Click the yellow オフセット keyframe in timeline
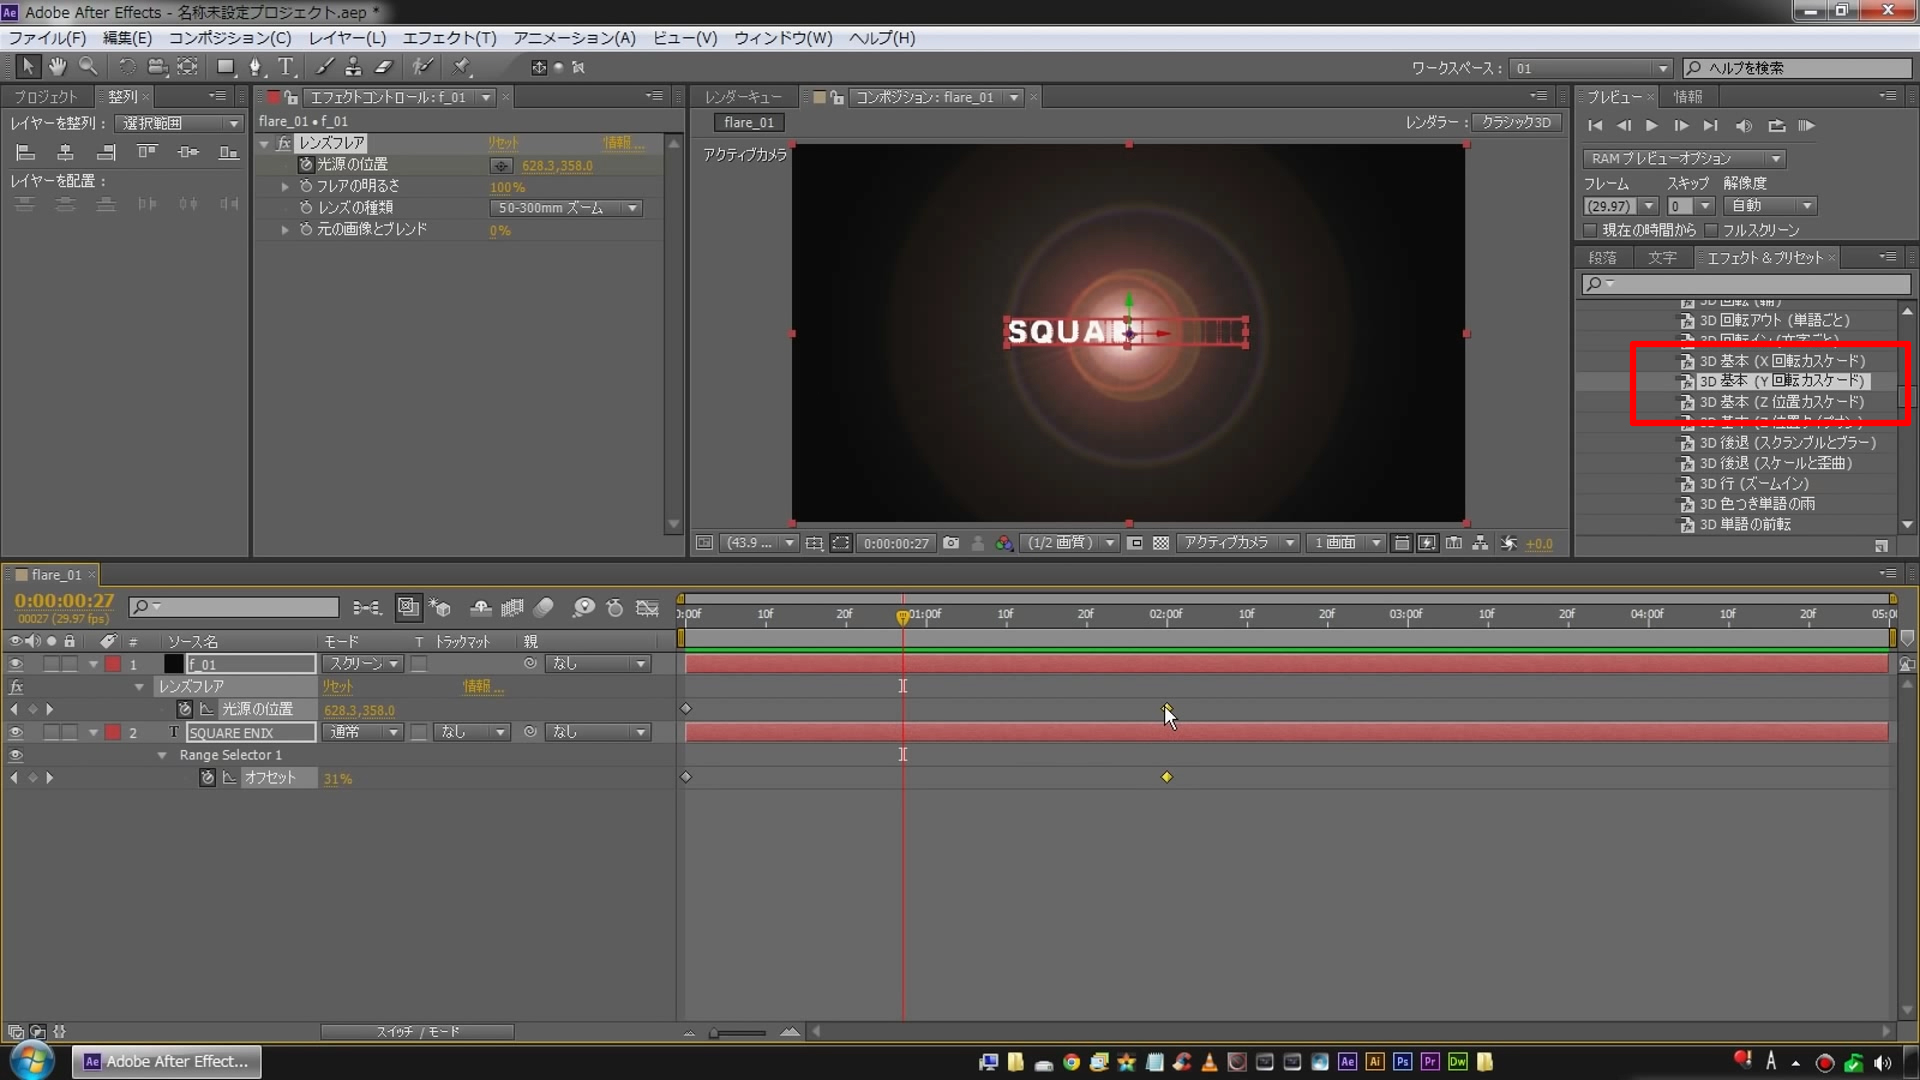This screenshot has width=1920, height=1080. [x=1166, y=777]
